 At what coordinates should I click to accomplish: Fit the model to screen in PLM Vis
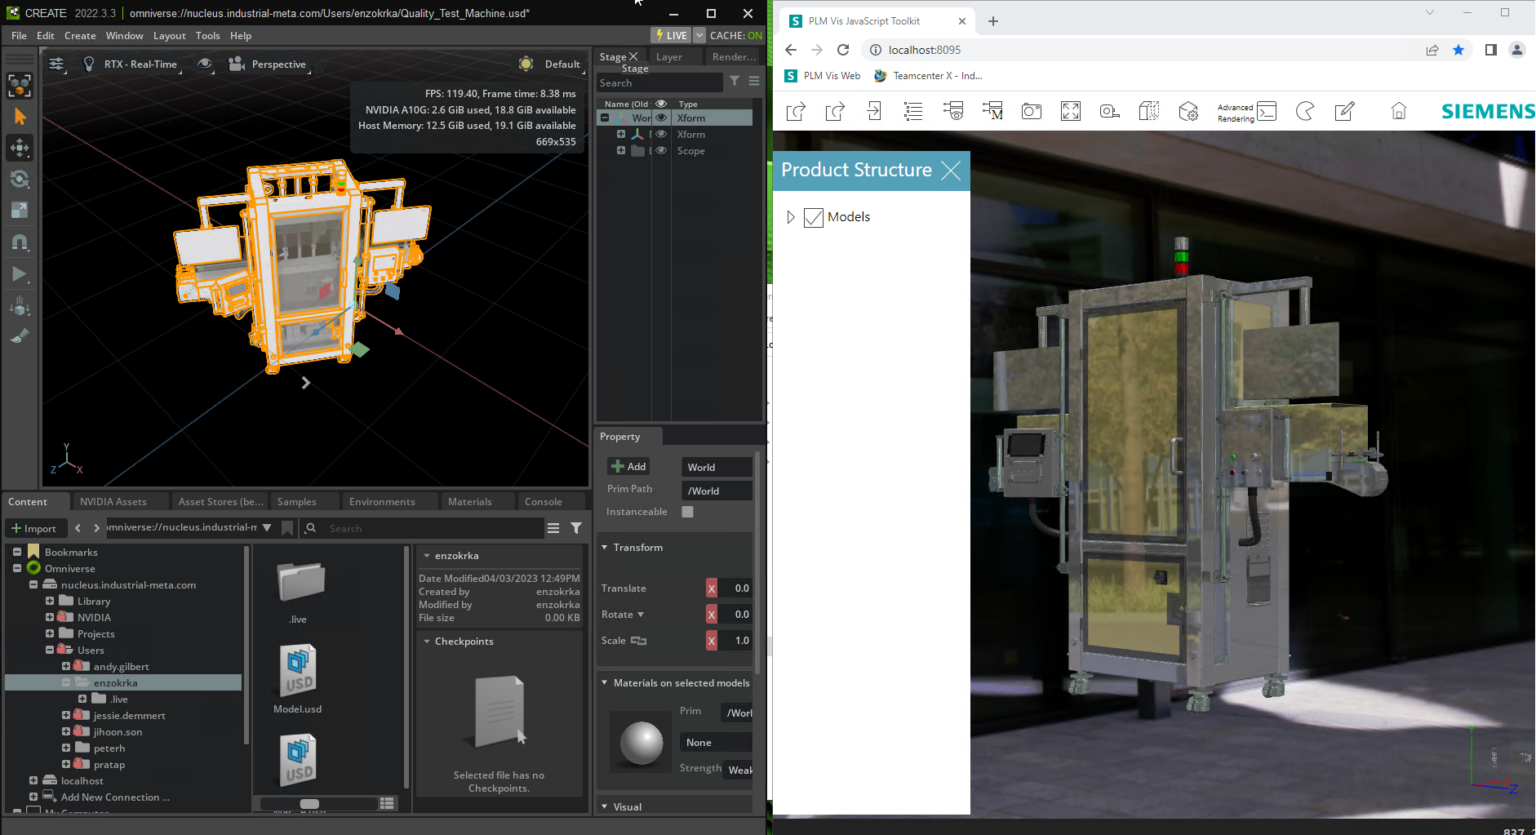[x=1070, y=111]
